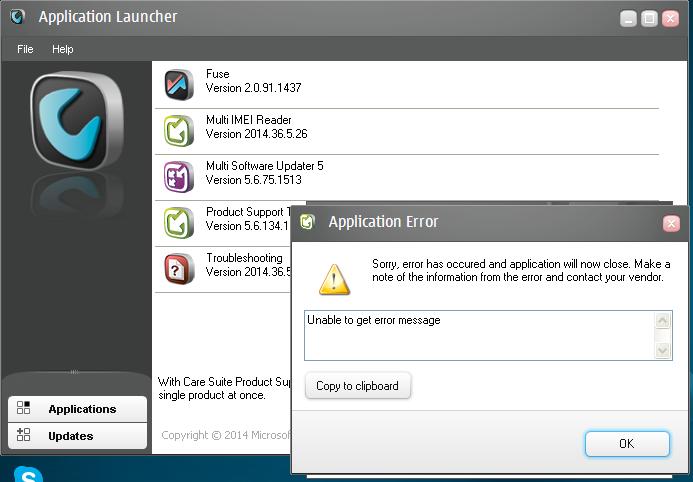Viewport: 693px width, 482px height.
Task: Close the Application Launcher window
Action: (x=670, y=19)
